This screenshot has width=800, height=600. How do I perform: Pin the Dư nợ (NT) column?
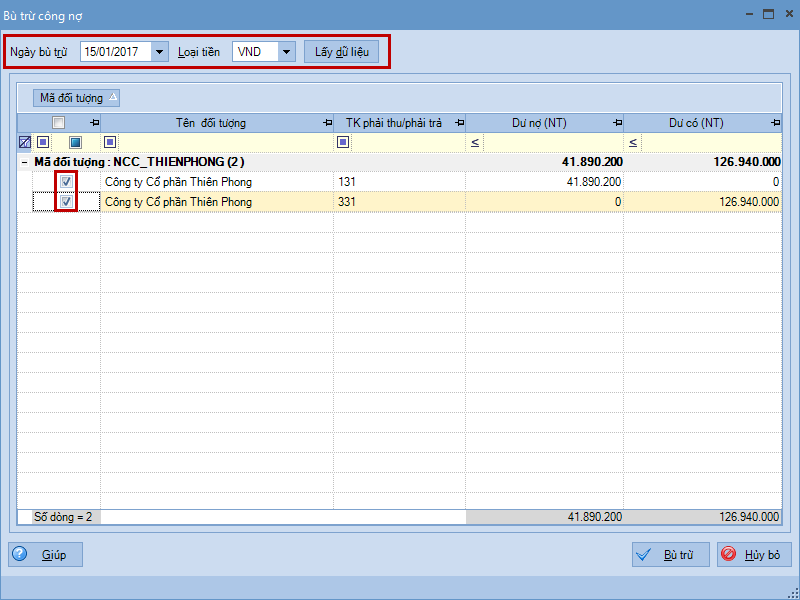(x=616, y=123)
